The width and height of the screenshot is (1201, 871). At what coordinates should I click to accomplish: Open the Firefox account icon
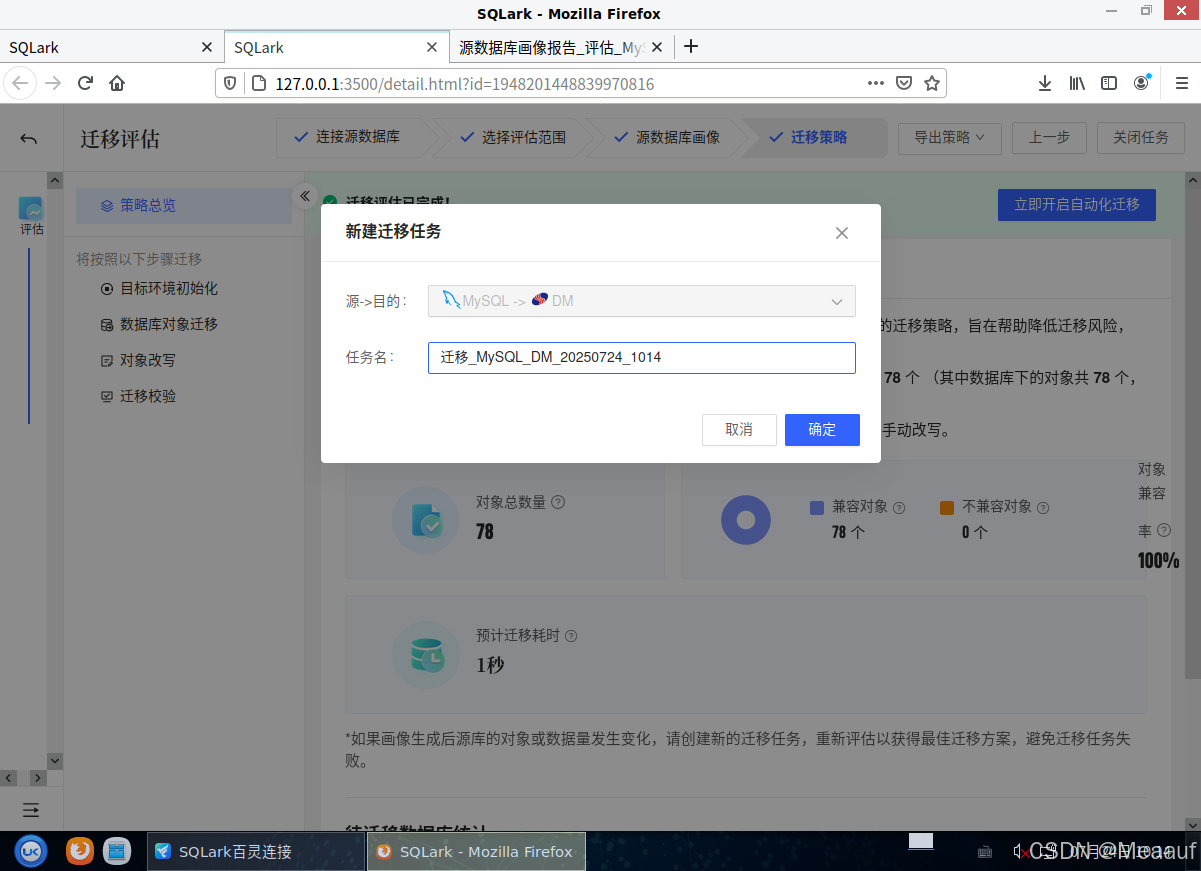(1142, 83)
